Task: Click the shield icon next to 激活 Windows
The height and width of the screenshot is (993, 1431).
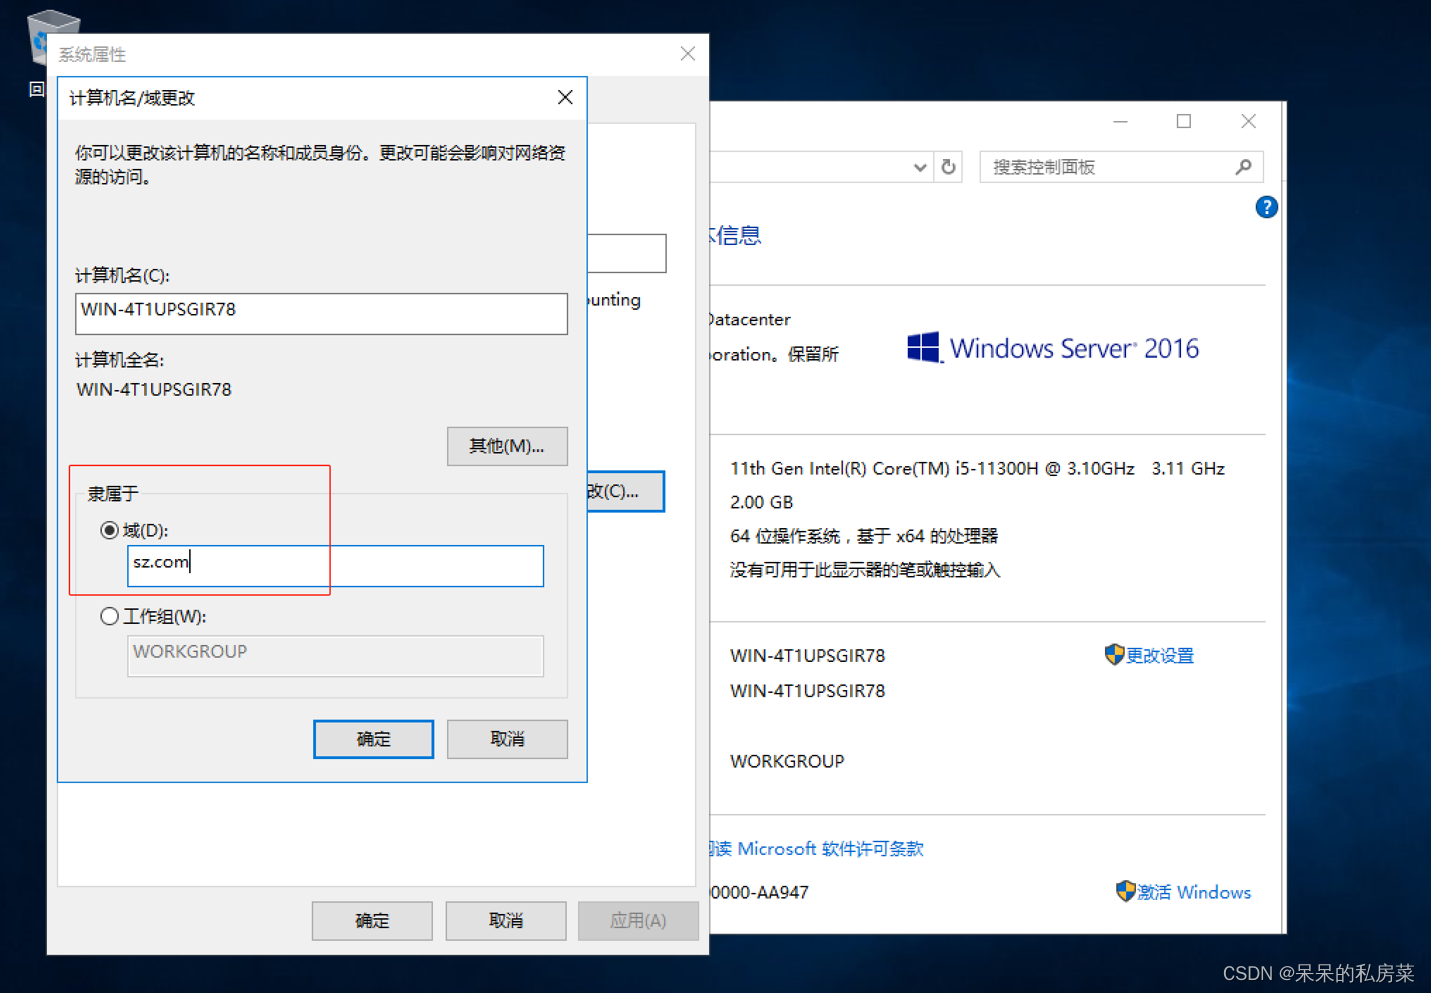Action: 1125,891
